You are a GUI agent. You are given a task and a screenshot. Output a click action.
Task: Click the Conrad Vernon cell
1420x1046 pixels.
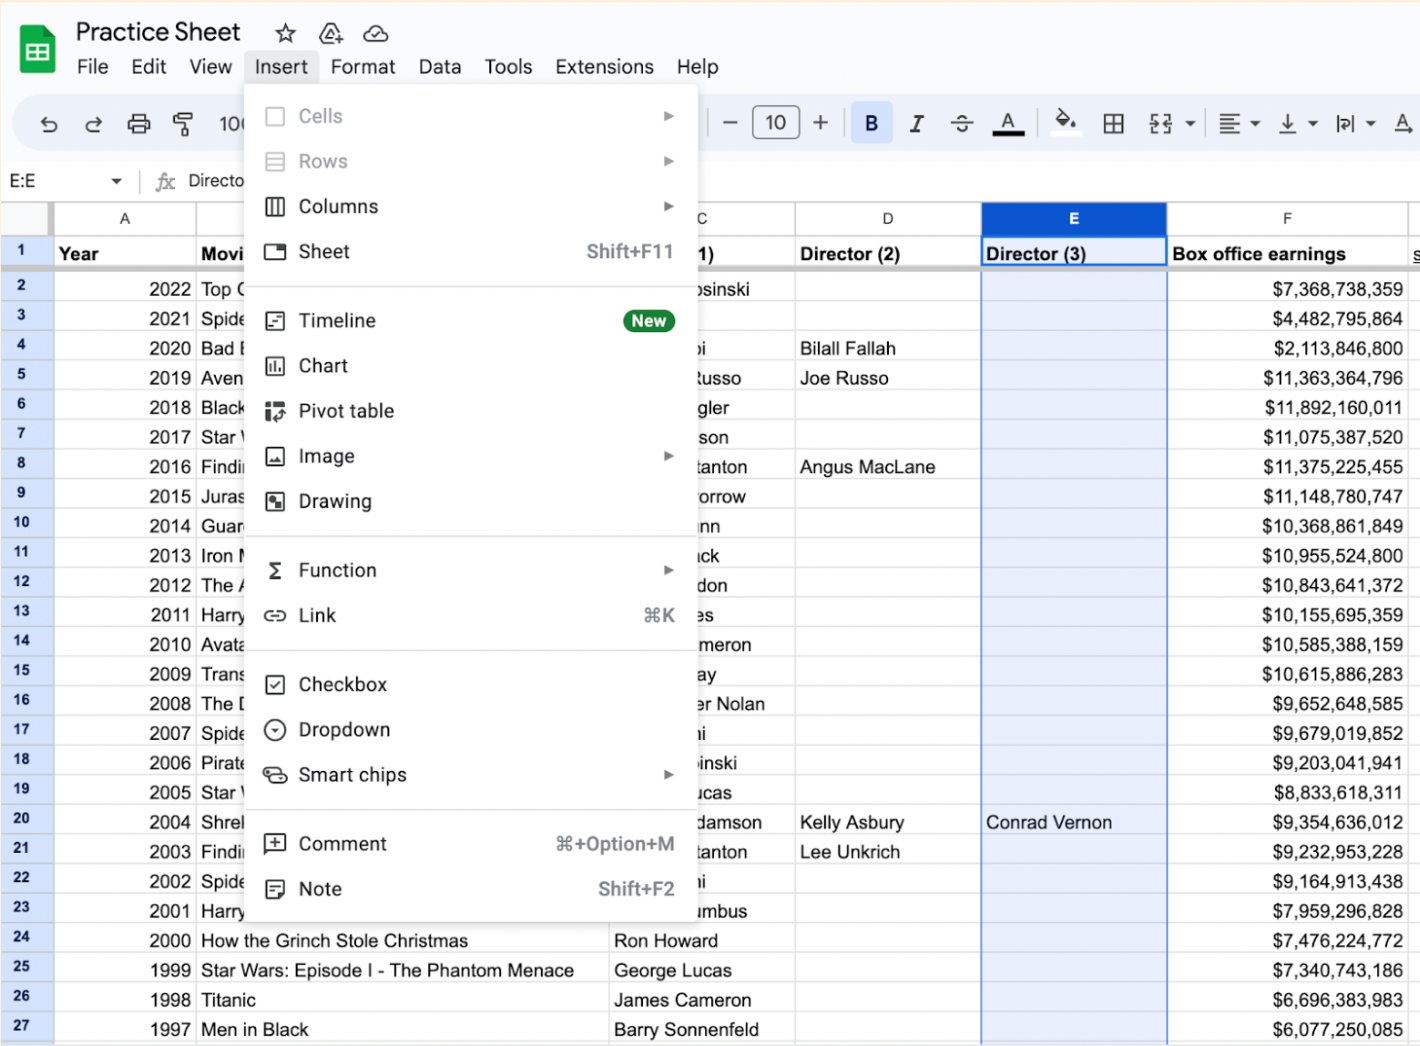click(1074, 822)
